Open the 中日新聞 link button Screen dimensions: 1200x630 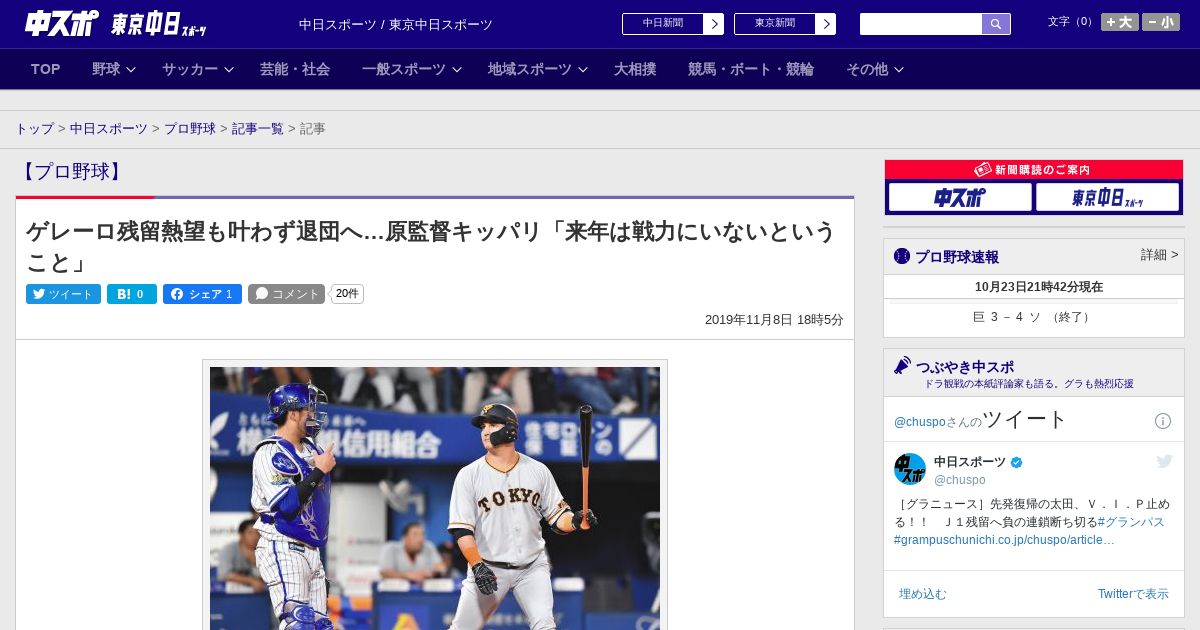(663, 24)
